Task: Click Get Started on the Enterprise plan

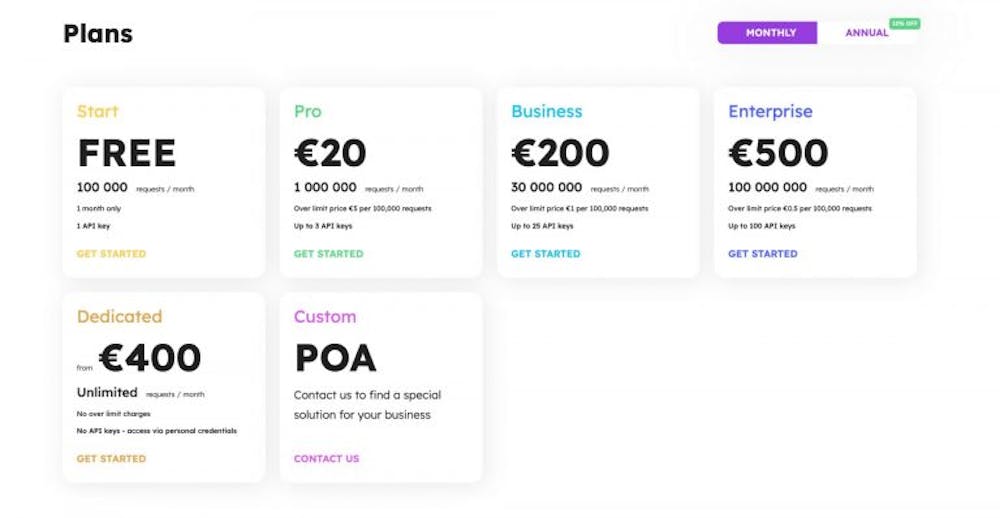Action: pyautogui.click(x=763, y=253)
